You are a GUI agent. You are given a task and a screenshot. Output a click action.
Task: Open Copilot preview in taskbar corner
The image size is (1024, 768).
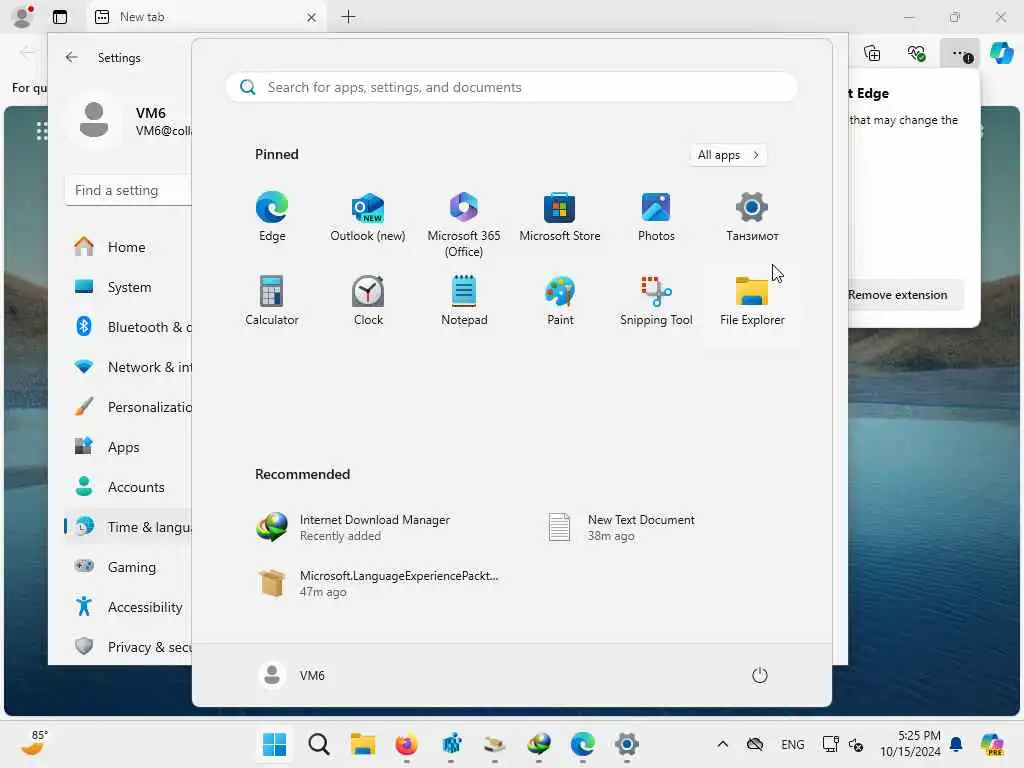pyautogui.click(x=991, y=744)
